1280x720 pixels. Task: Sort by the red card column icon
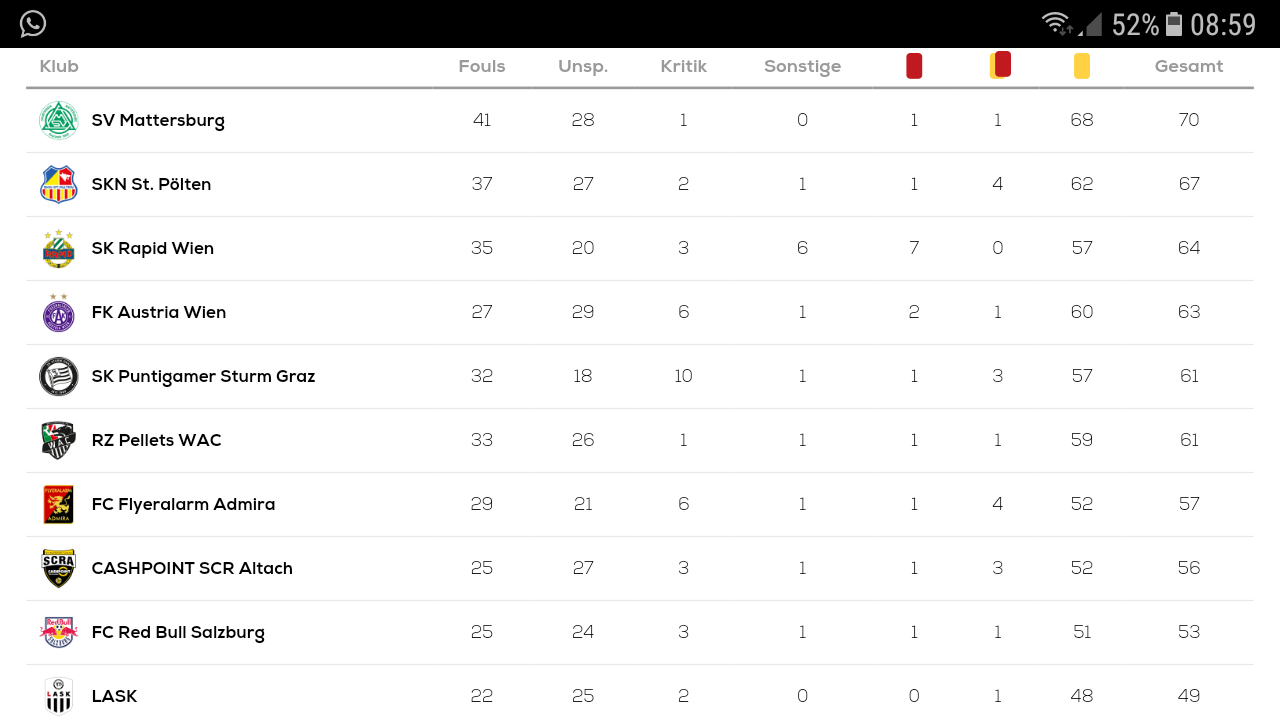tap(914, 66)
